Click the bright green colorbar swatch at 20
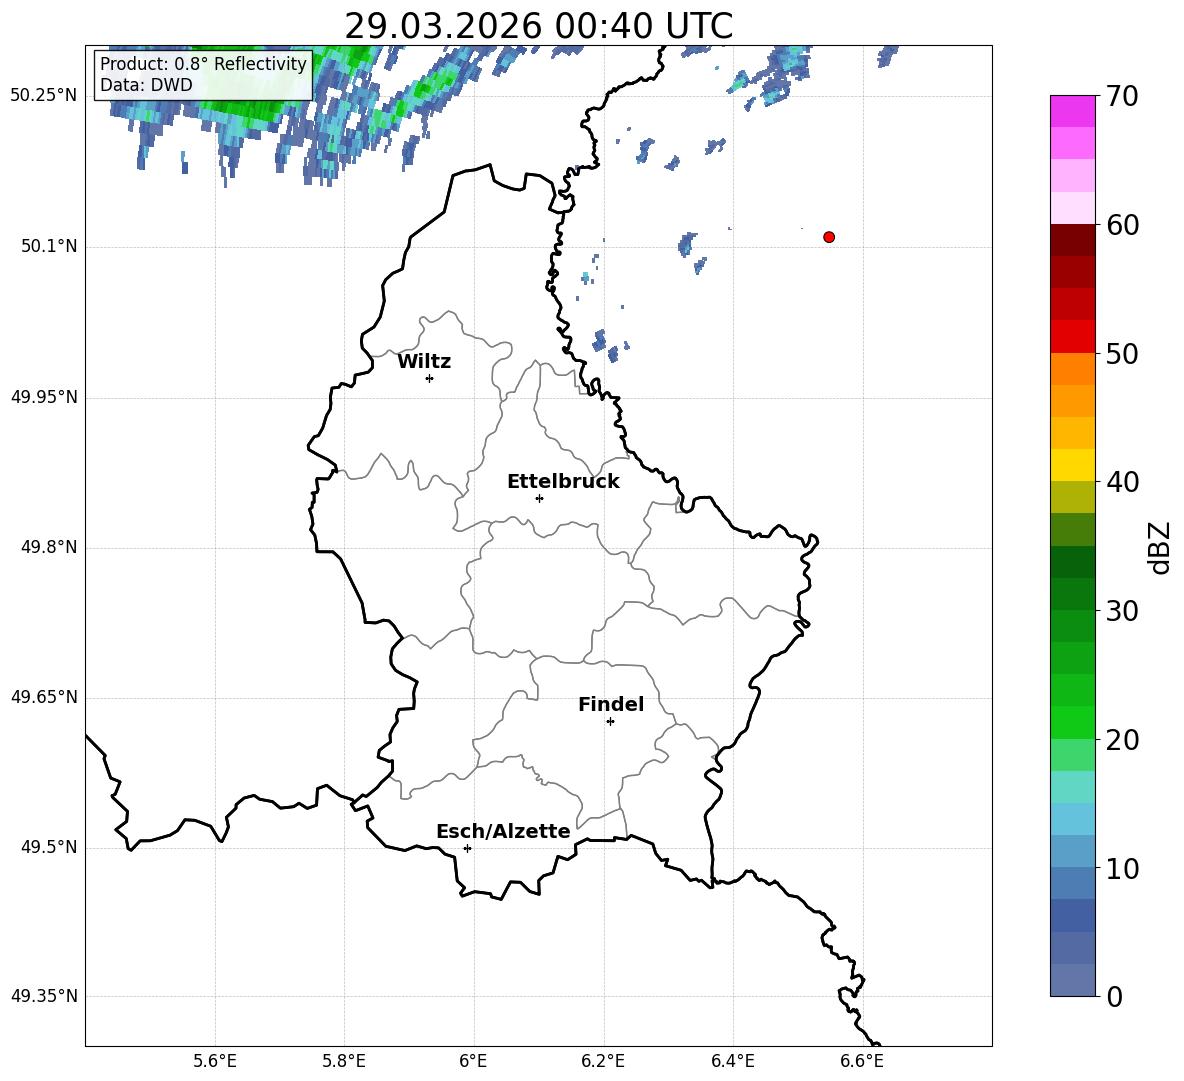The width and height of the screenshot is (1184, 1081). 1073,722
